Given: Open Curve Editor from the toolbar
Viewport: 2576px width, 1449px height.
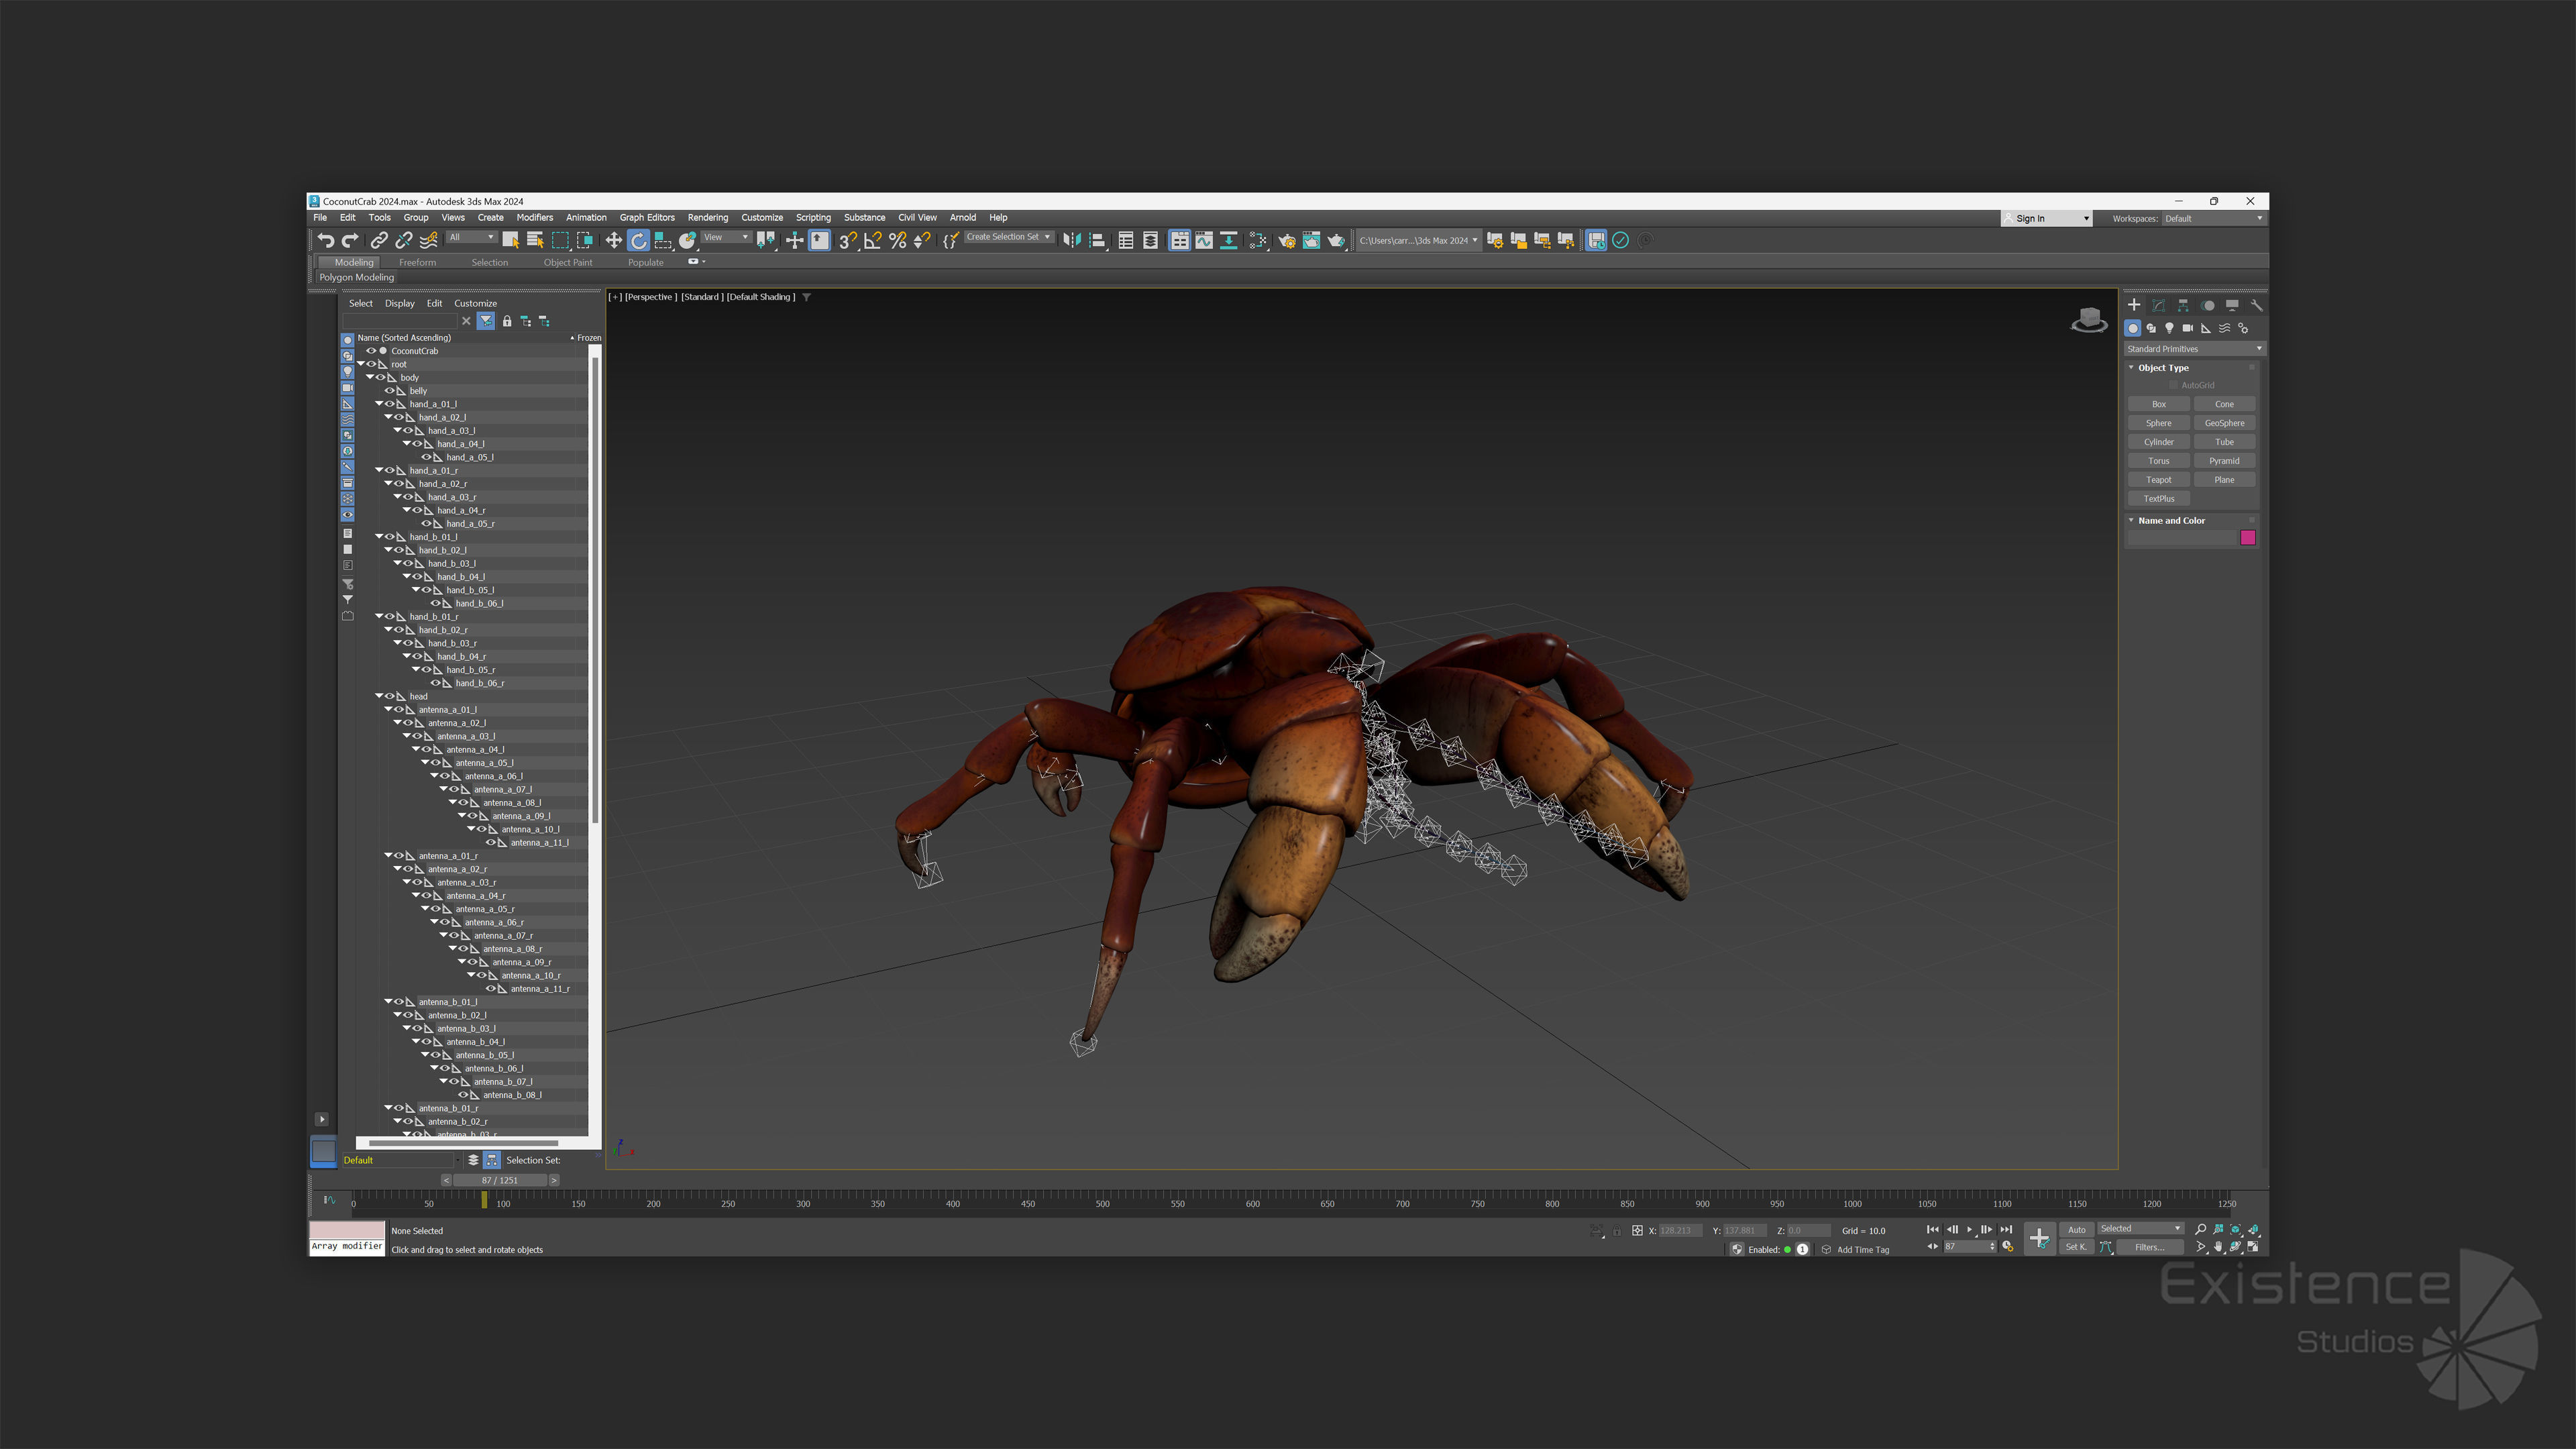Looking at the screenshot, I should (1204, 240).
